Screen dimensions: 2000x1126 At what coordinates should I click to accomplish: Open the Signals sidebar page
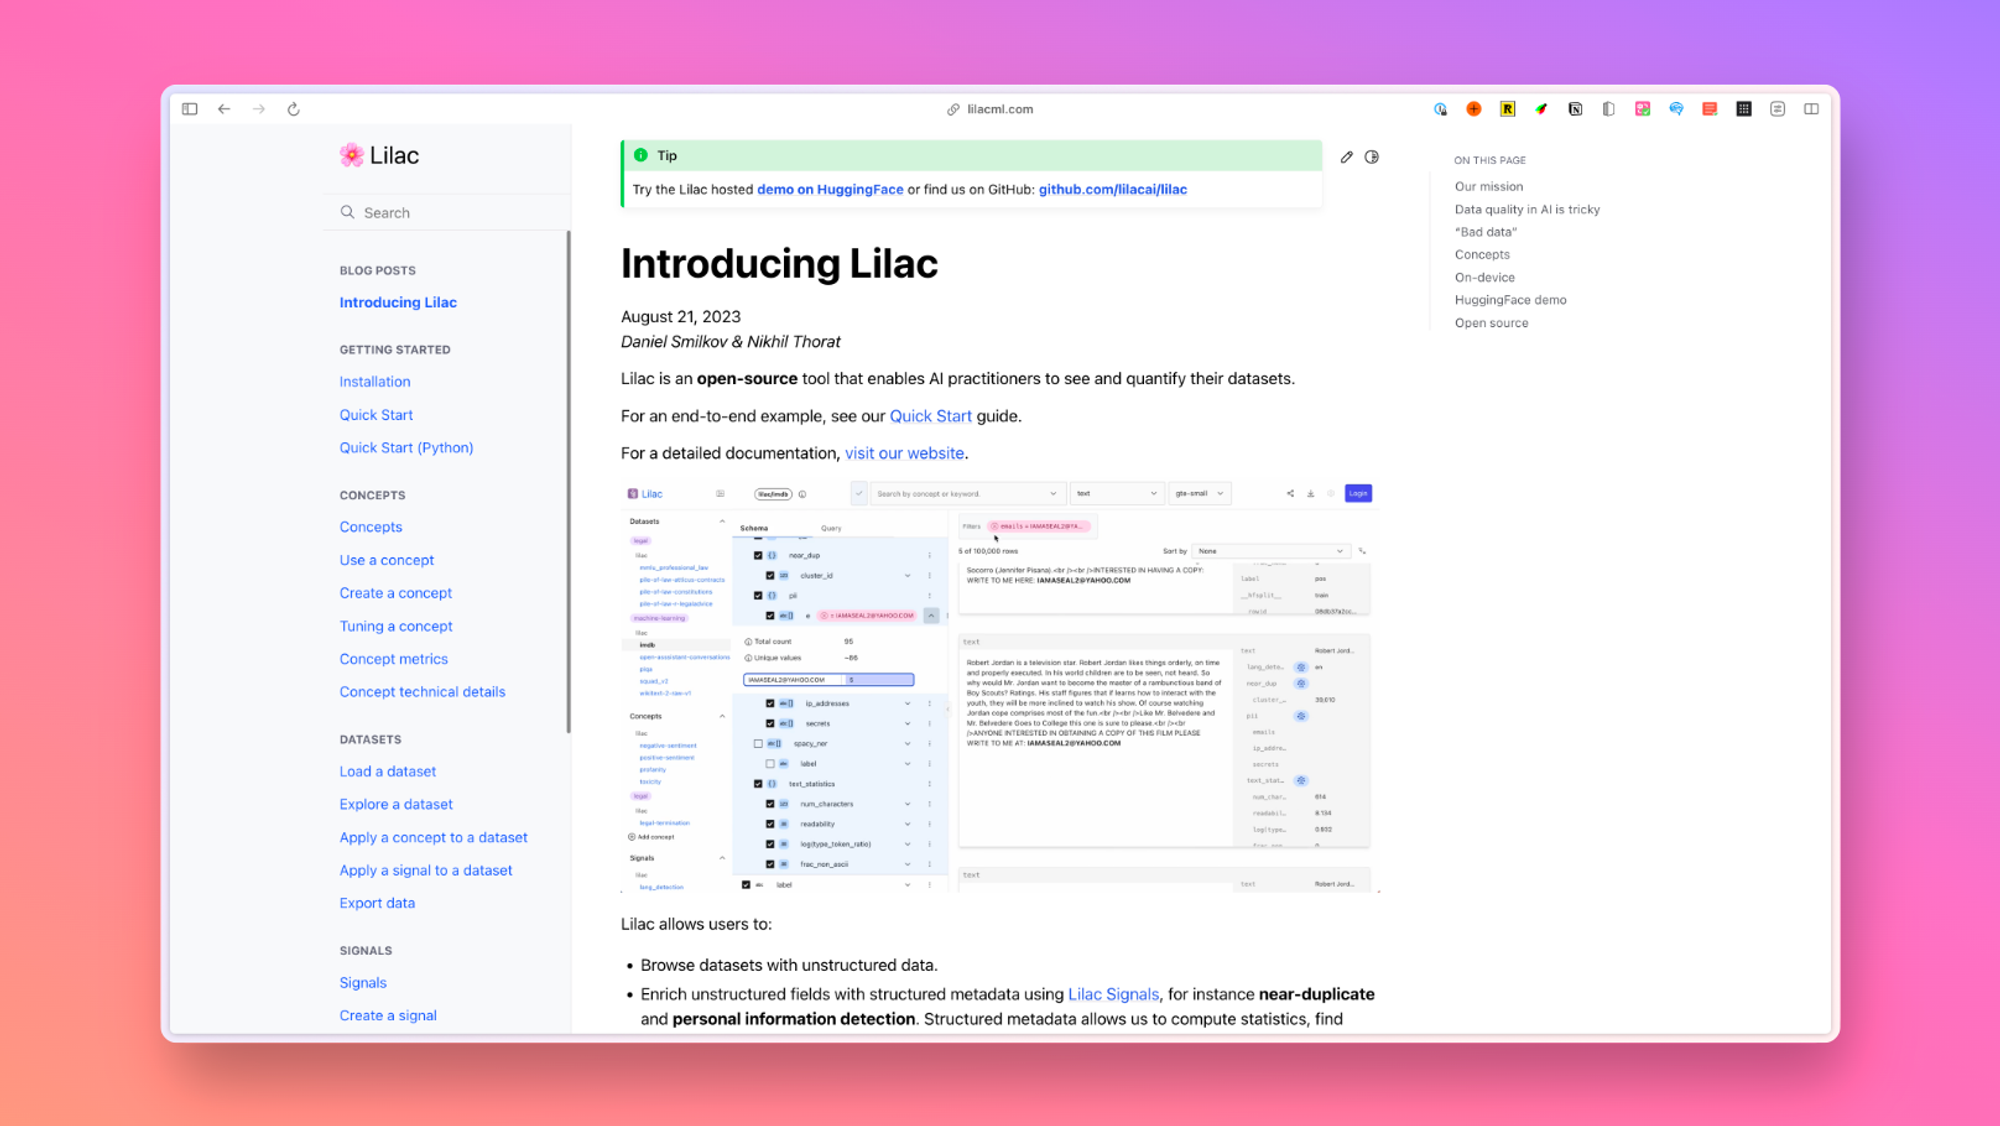[x=363, y=983]
